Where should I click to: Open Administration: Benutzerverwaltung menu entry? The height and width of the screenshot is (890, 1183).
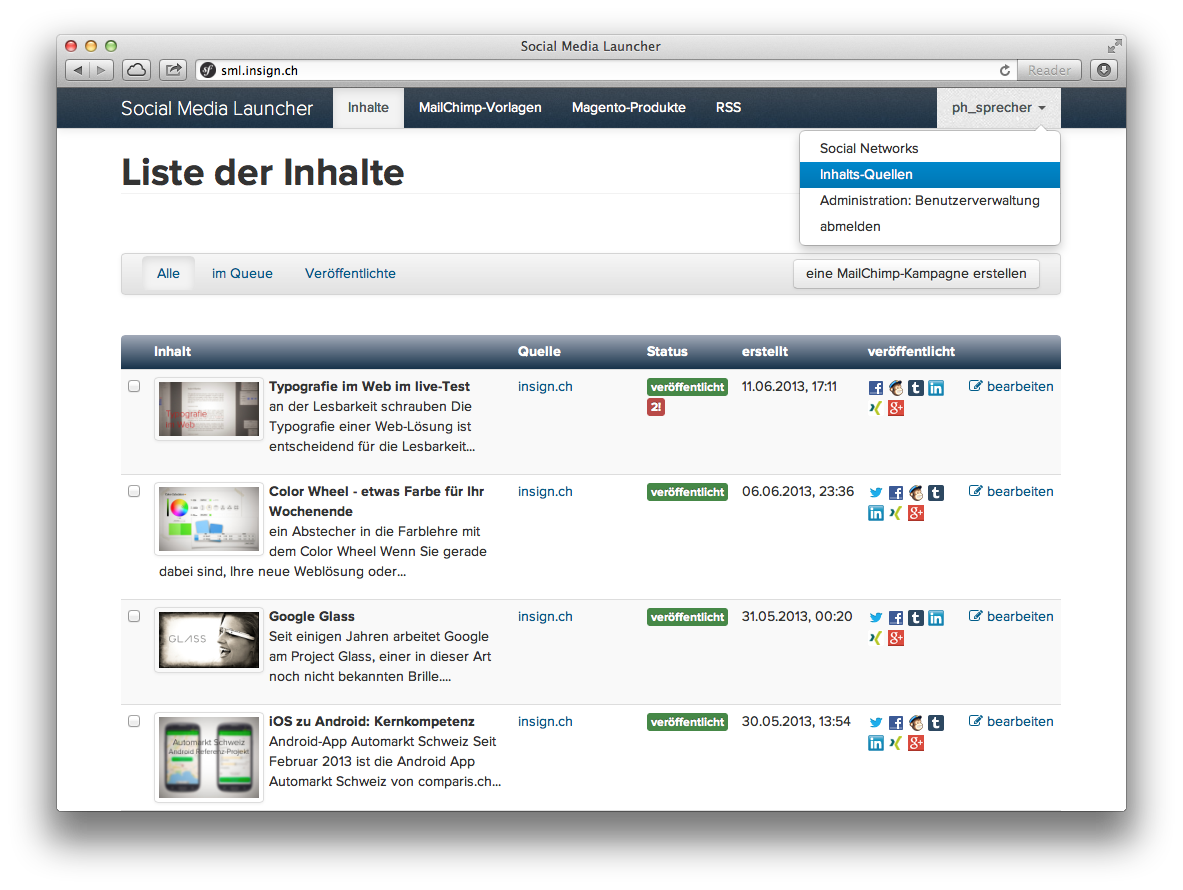pos(930,201)
